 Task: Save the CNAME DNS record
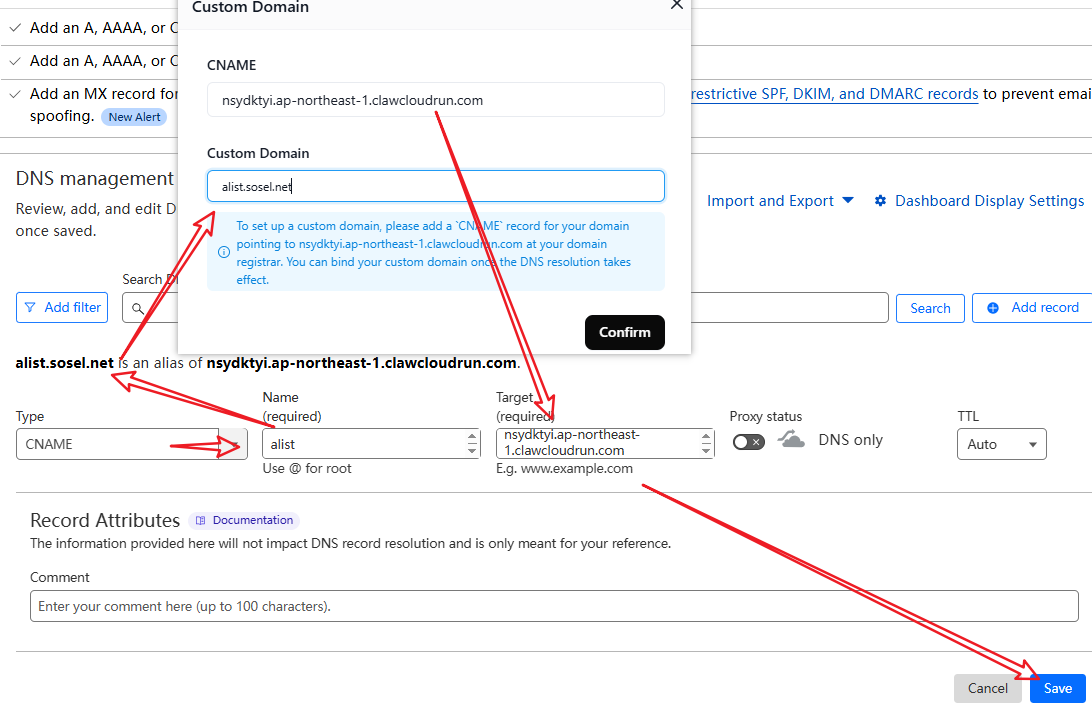click(1057, 688)
